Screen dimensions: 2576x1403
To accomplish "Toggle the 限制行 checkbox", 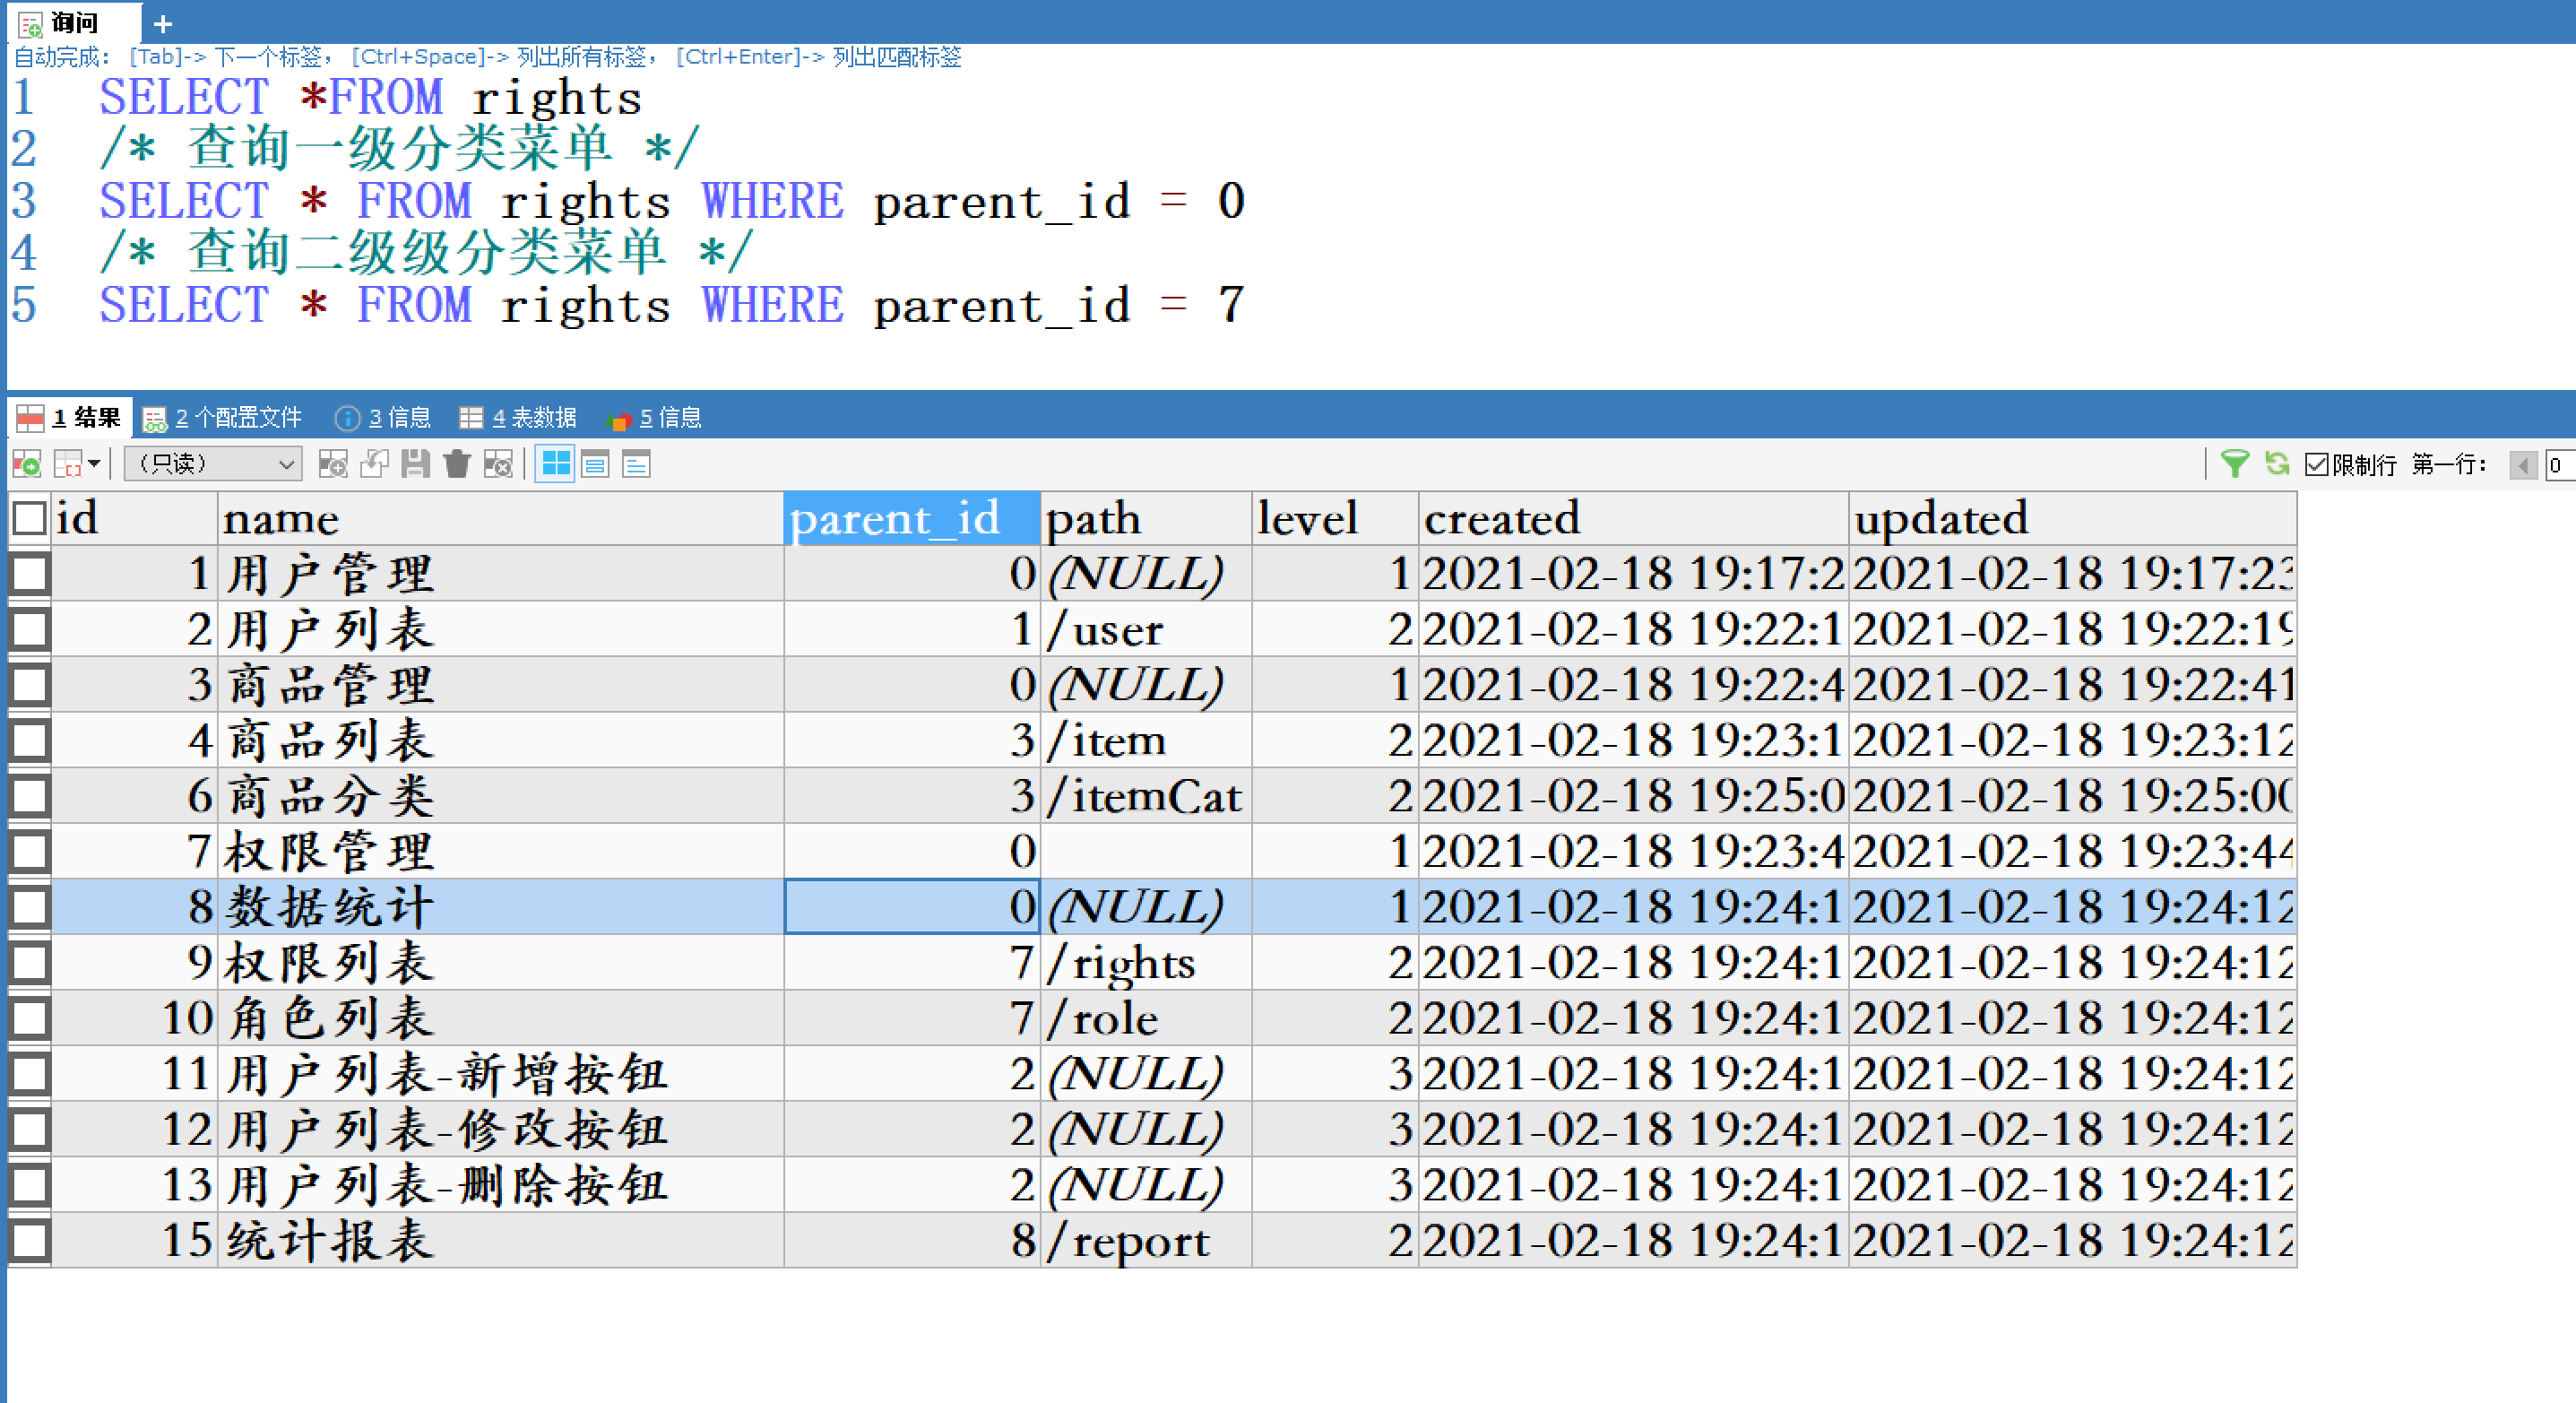I will point(2316,465).
